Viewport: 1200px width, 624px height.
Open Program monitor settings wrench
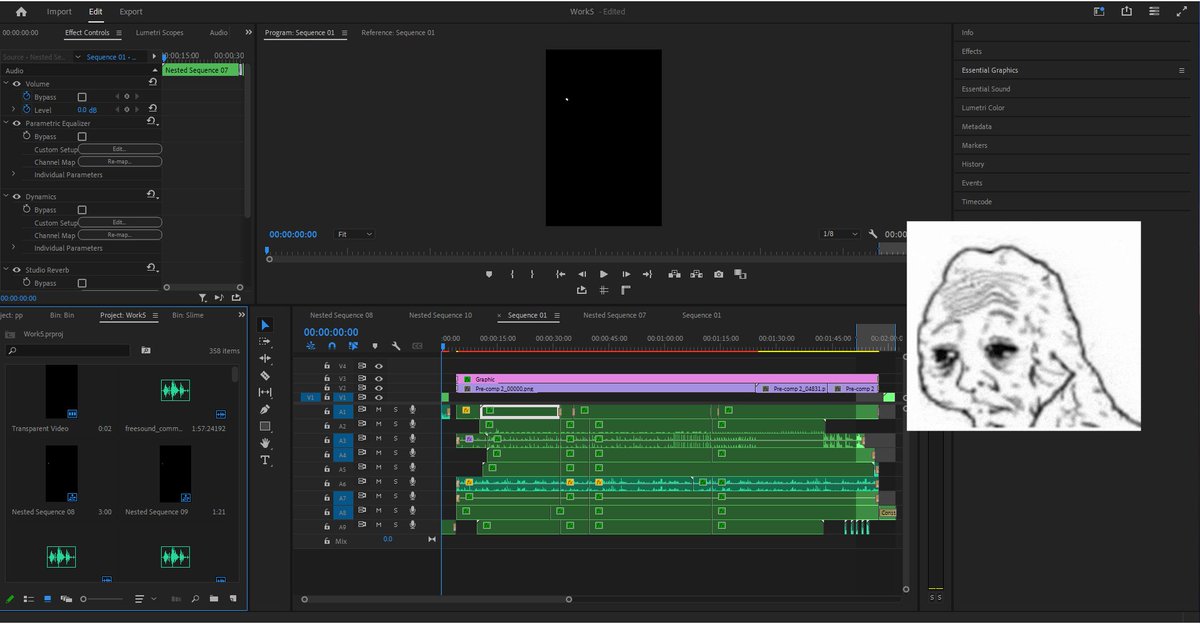(873, 234)
